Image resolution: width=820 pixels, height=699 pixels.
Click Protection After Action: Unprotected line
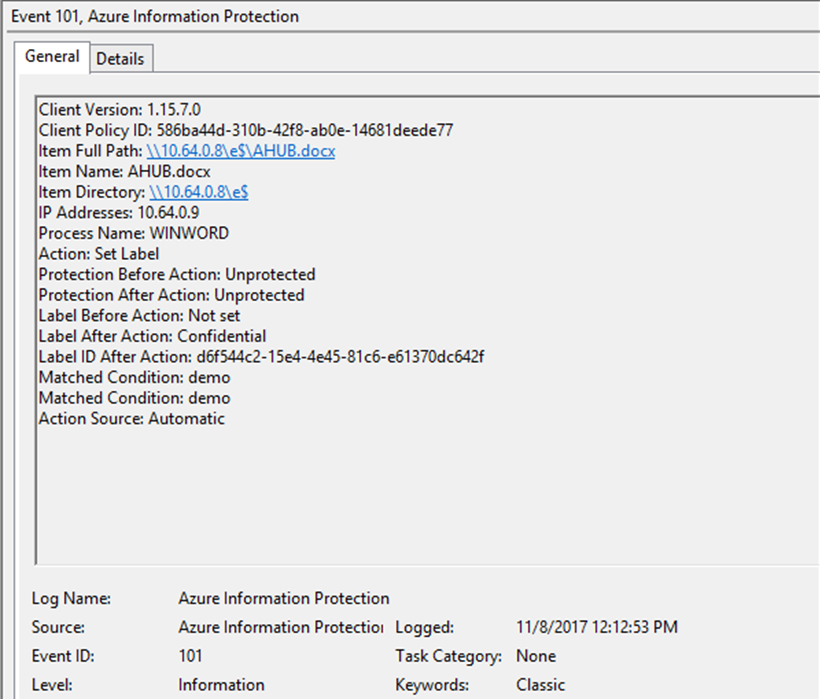click(172, 295)
